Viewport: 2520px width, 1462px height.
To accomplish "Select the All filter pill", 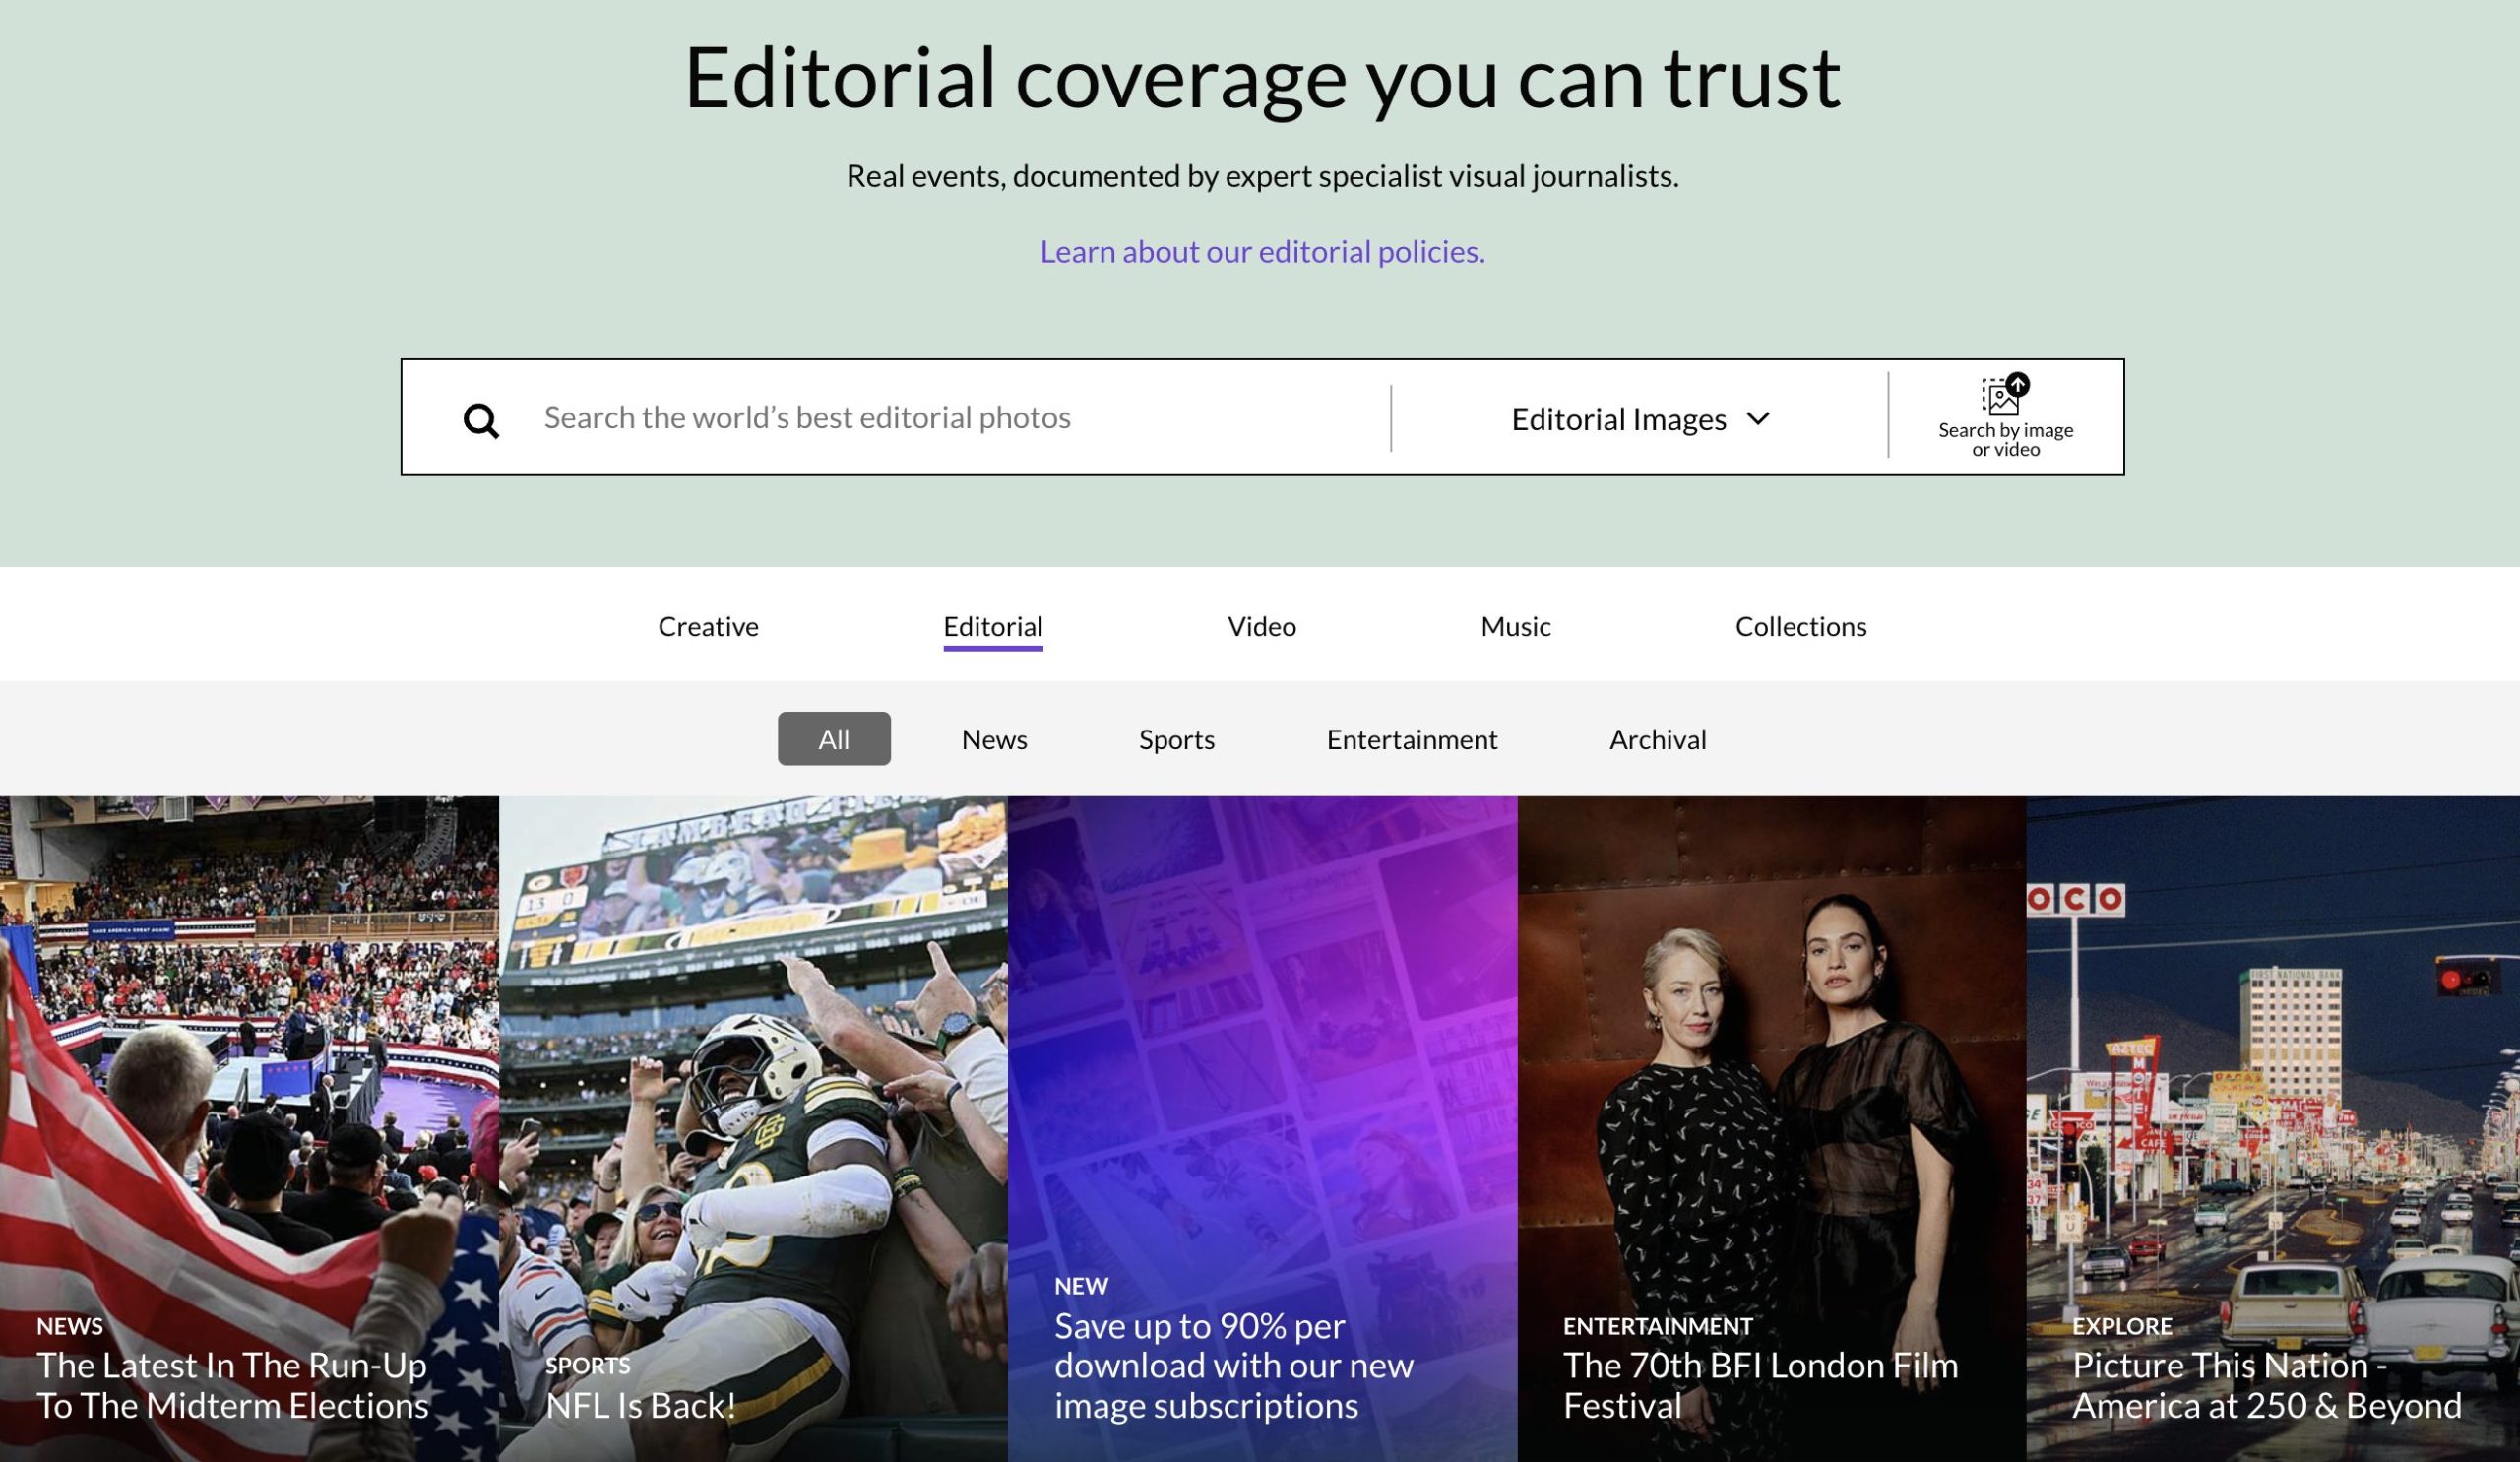I will click(x=834, y=739).
